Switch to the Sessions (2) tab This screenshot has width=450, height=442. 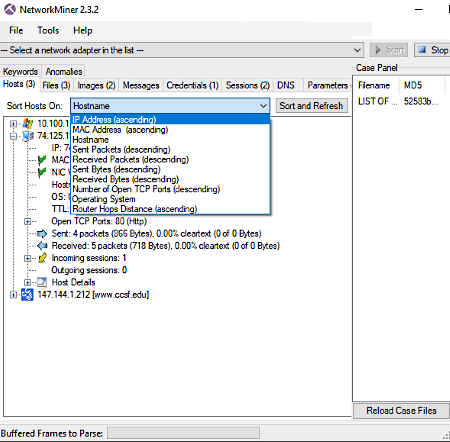click(248, 86)
